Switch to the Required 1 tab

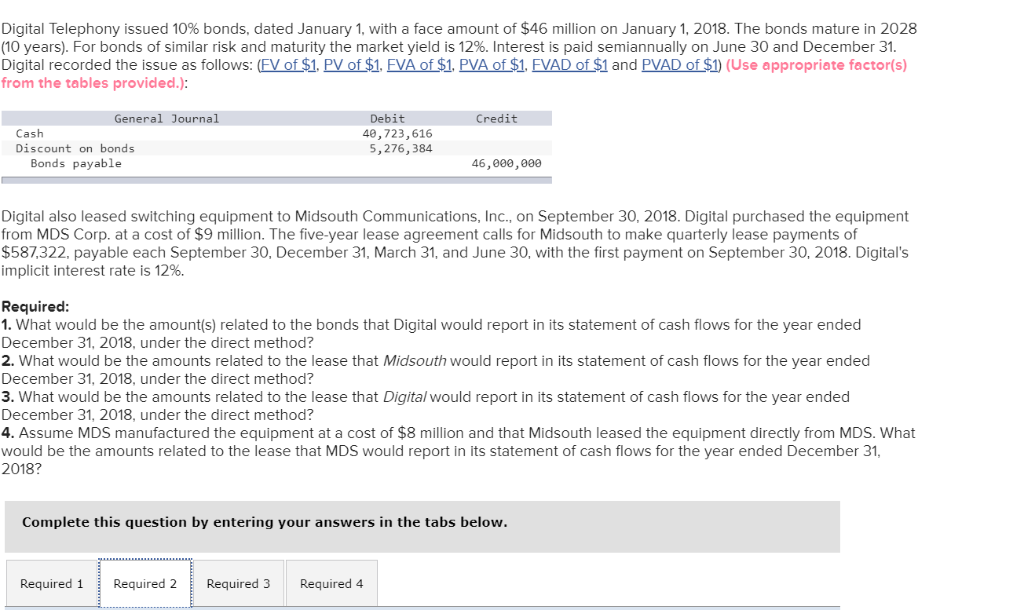tap(51, 583)
